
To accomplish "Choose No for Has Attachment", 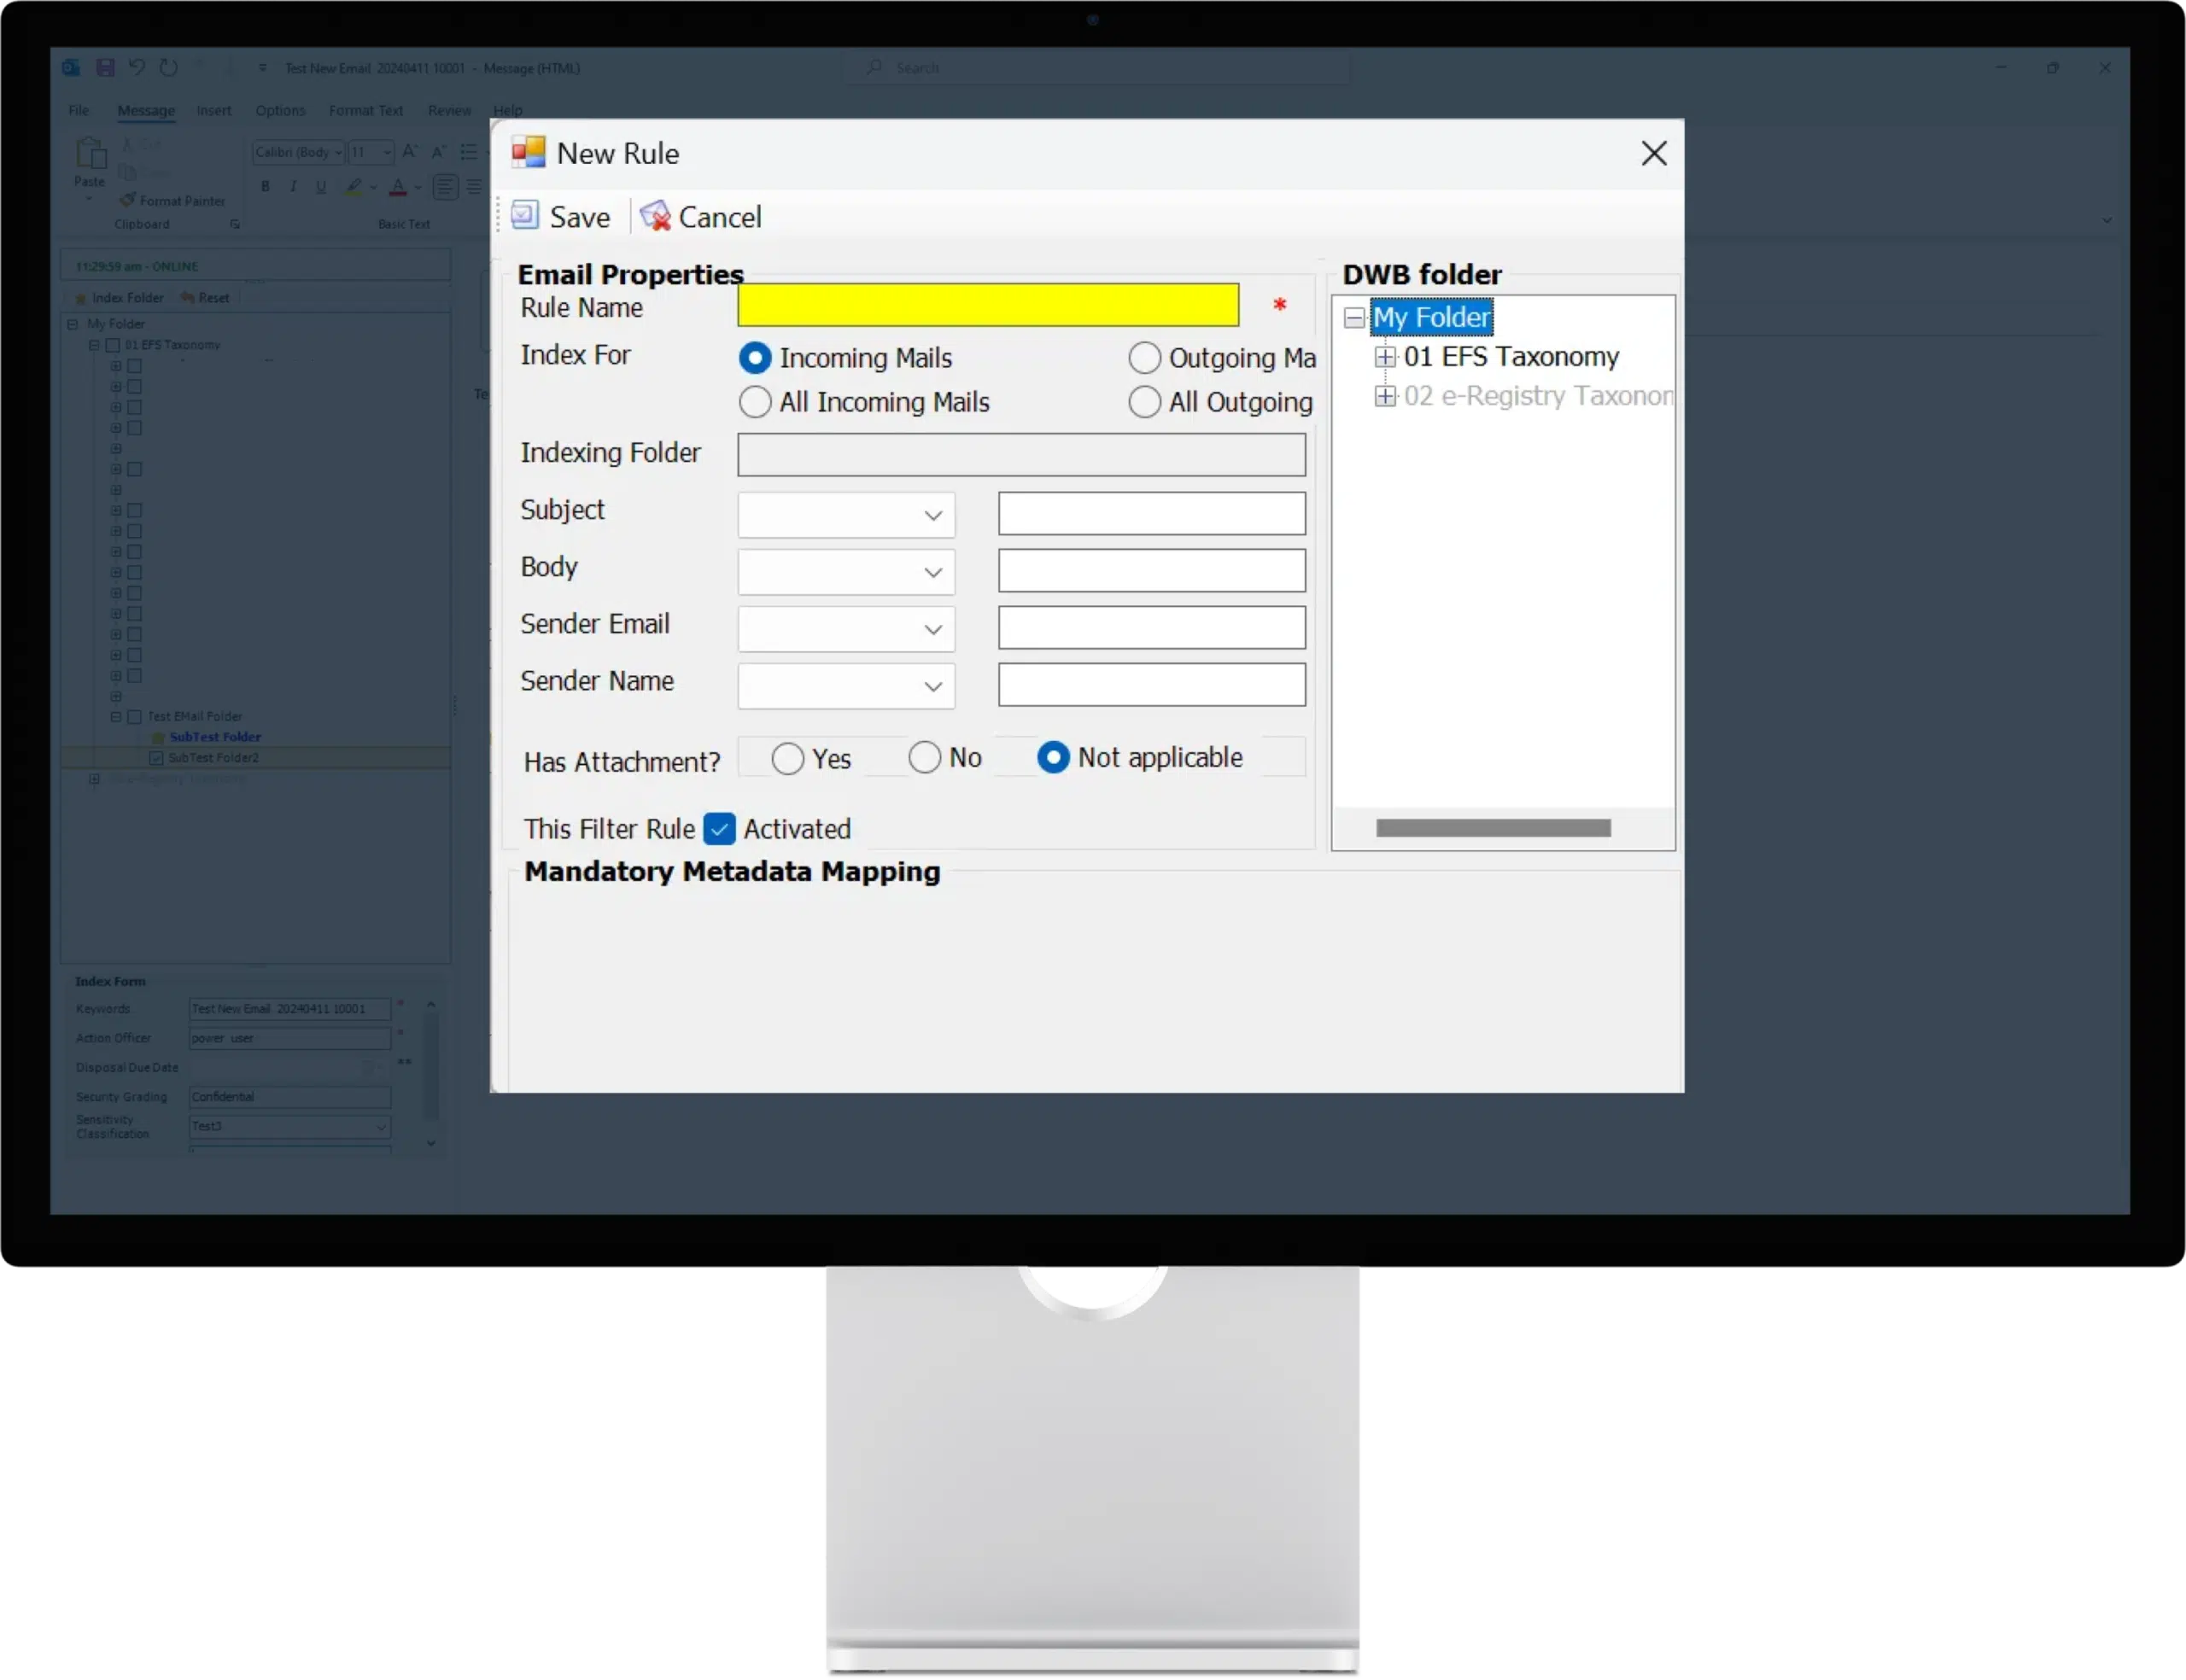I will tap(924, 758).
